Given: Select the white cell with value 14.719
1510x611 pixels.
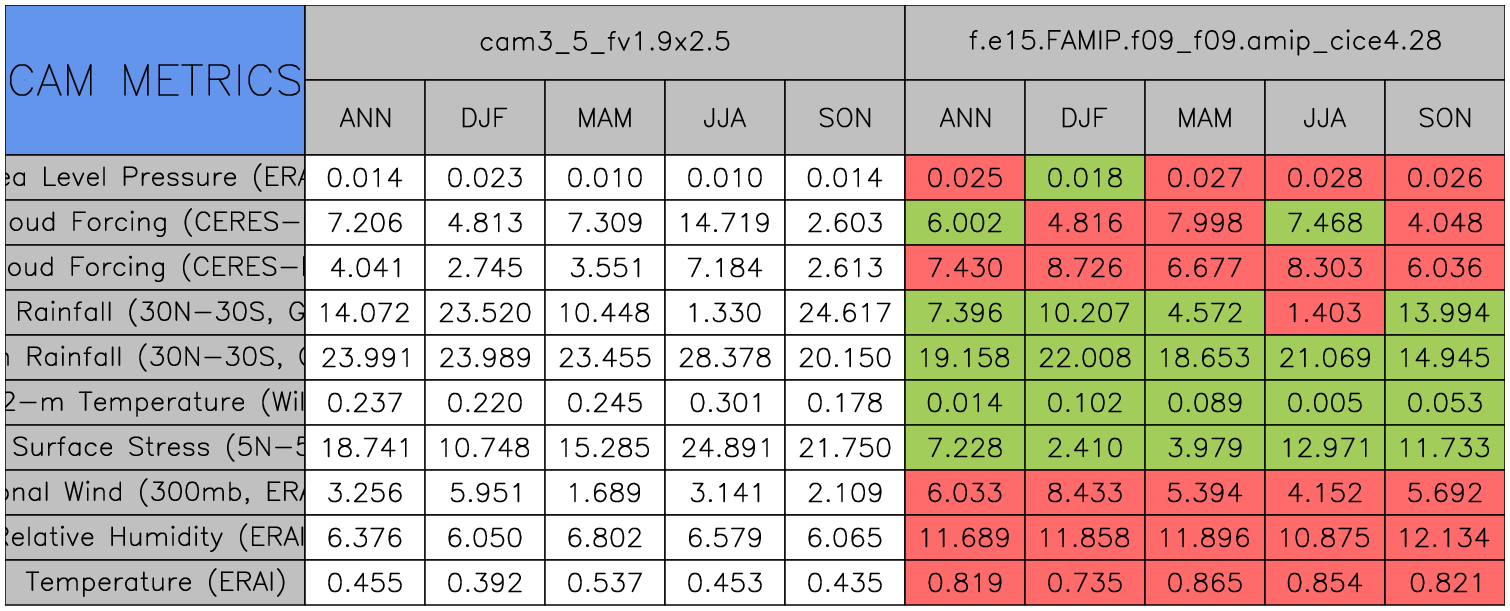Looking at the screenshot, I should [x=725, y=223].
